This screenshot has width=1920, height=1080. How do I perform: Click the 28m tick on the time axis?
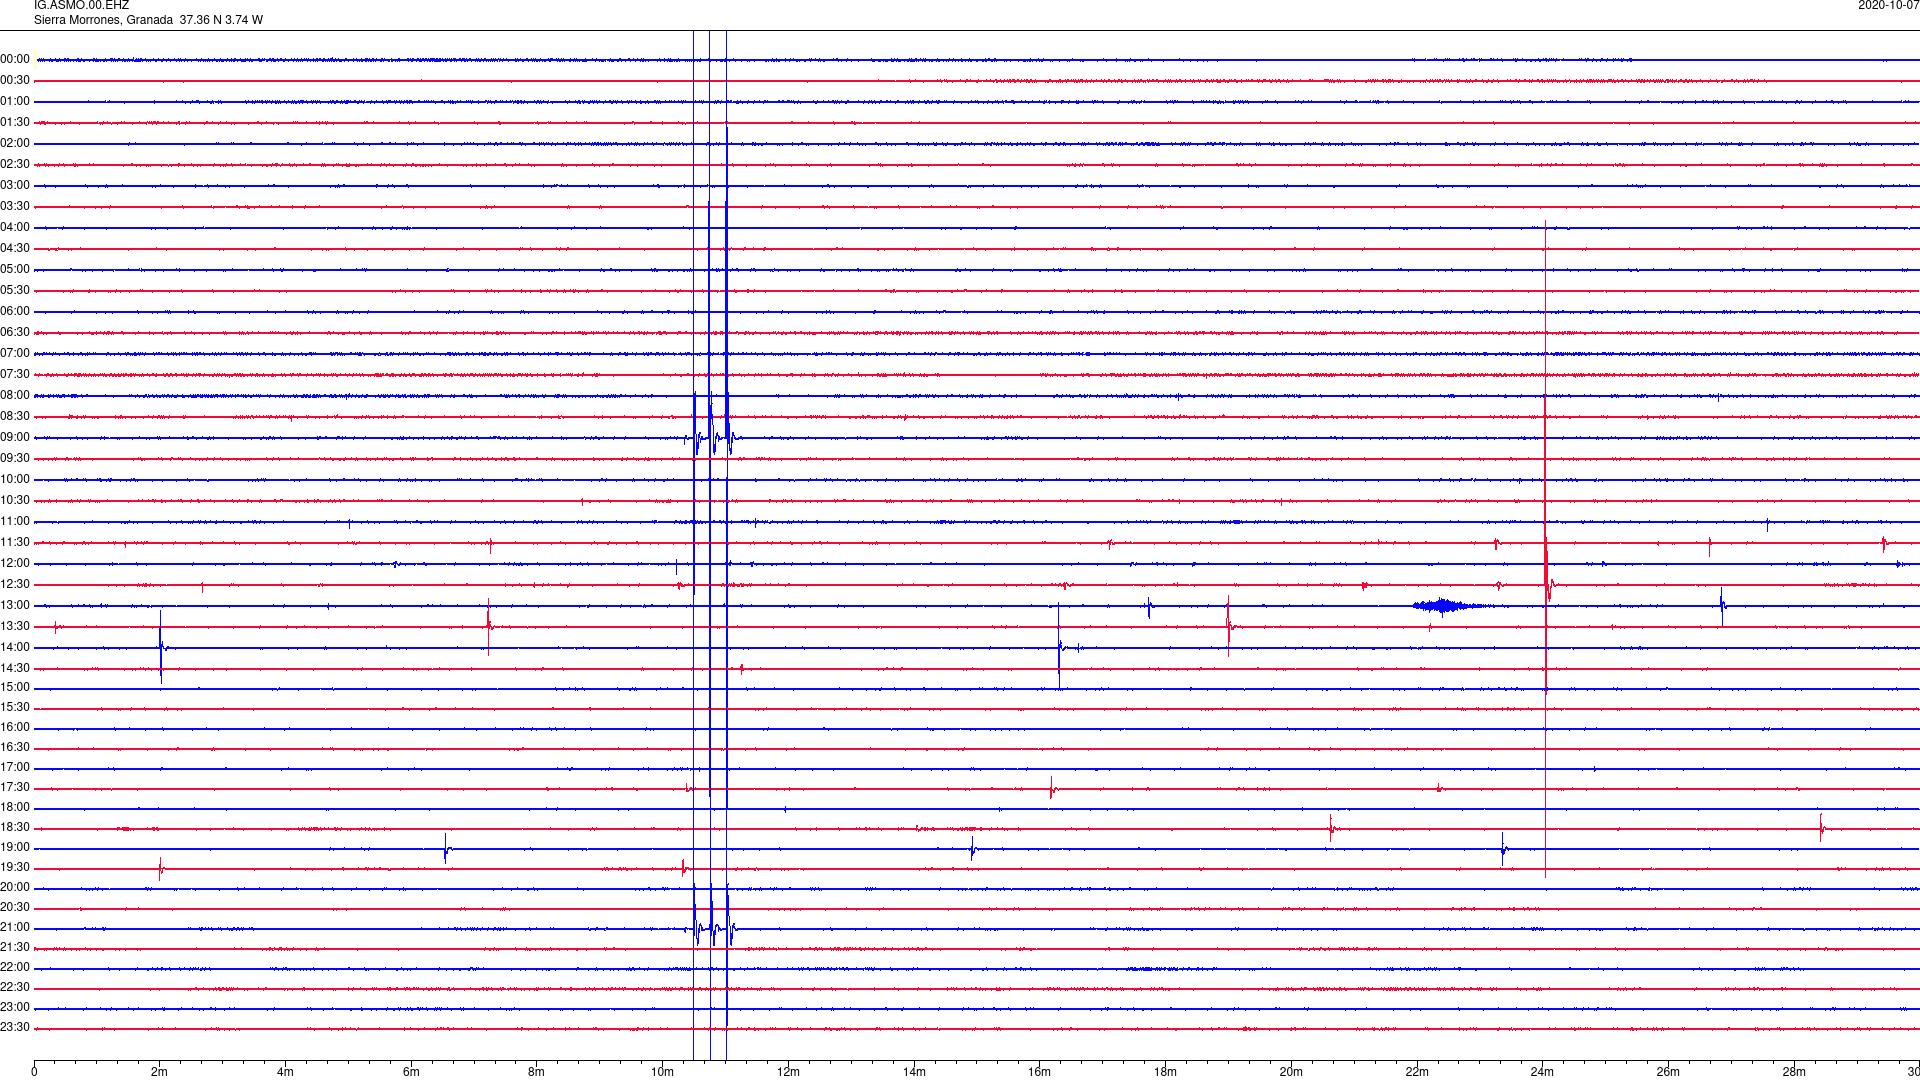(x=1794, y=1073)
